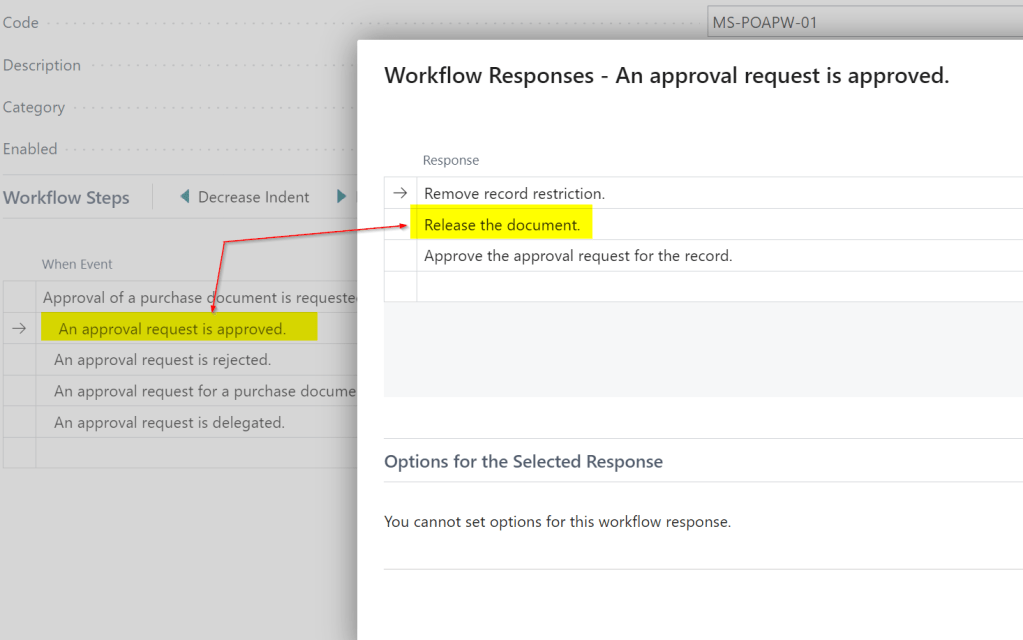
Task: Click row selector cell beside 'Release the document.'
Action: [x=400, y=225]
